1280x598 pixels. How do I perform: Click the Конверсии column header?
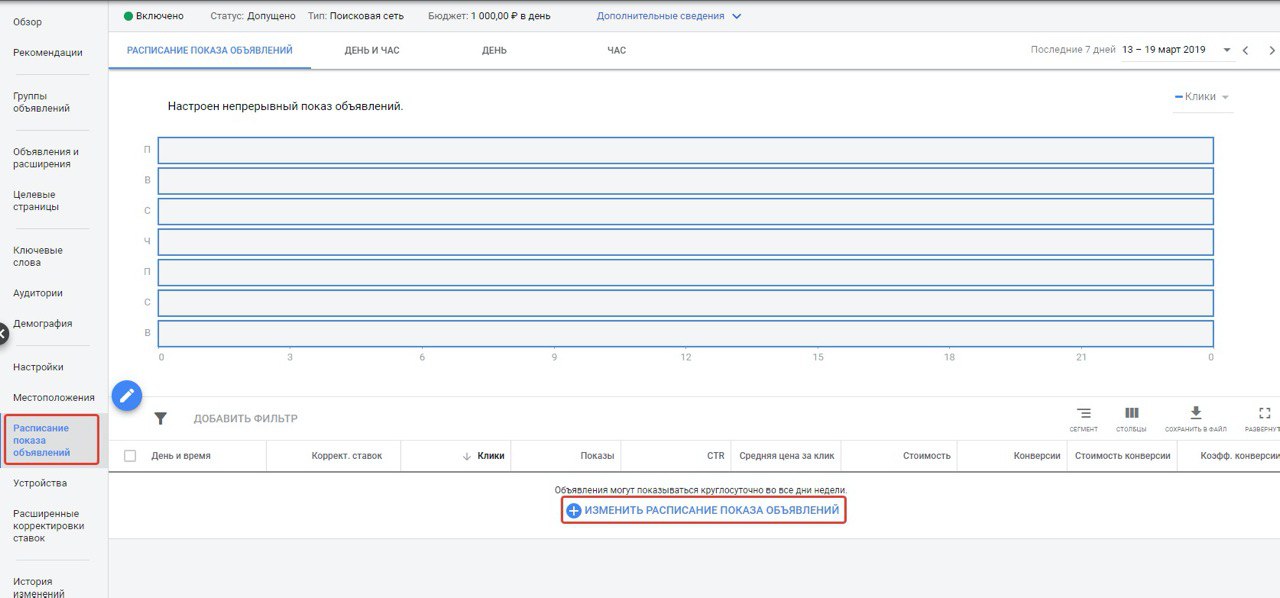[x=1037, y=456]
